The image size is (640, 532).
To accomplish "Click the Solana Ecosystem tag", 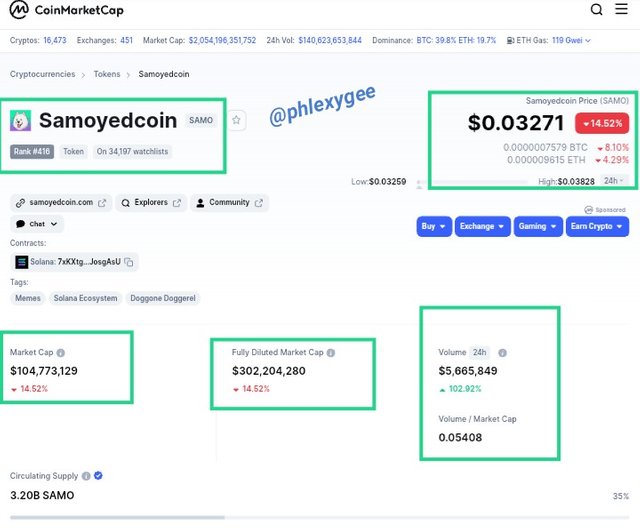I will click(x=85, y=298).
